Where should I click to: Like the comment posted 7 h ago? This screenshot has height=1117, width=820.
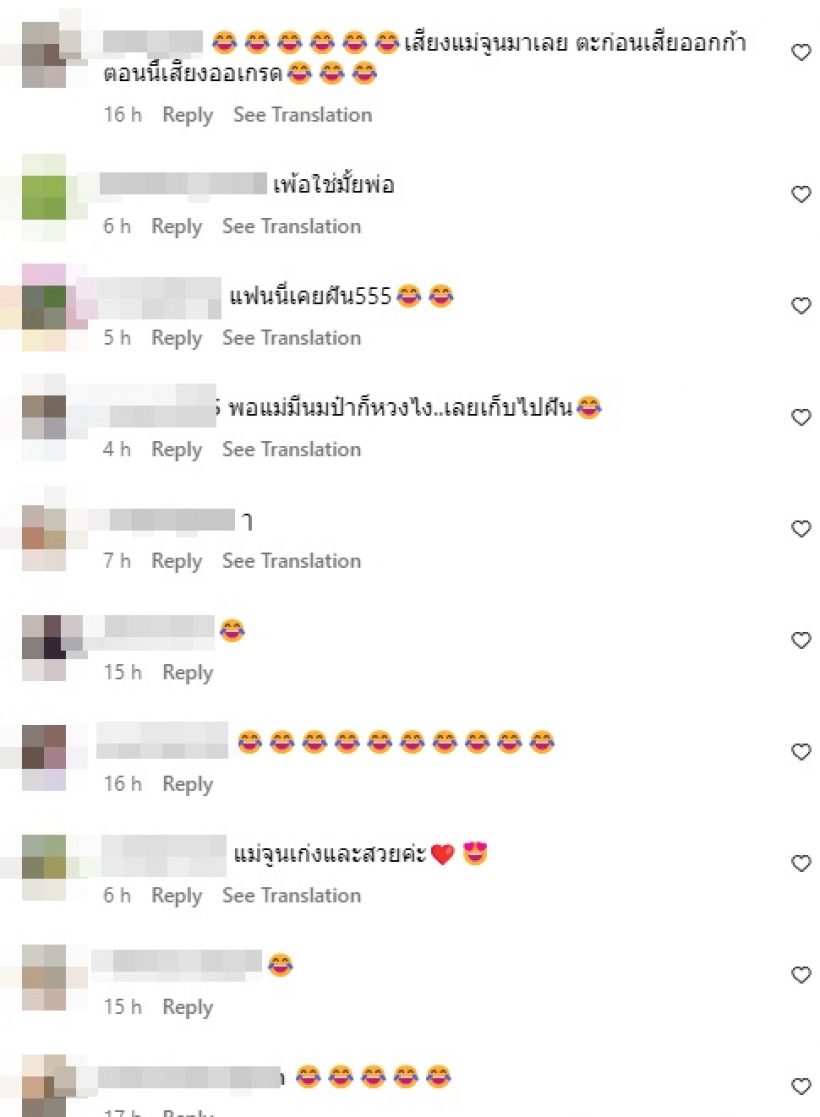tap(801, 529)
